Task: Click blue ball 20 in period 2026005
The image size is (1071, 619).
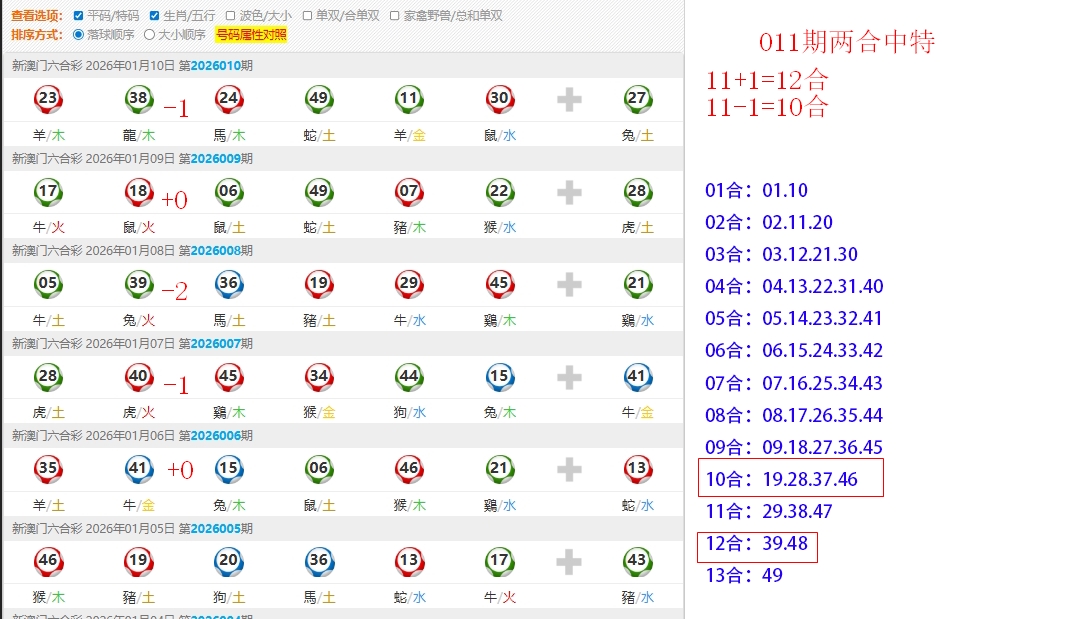Action: pos(229,561)
